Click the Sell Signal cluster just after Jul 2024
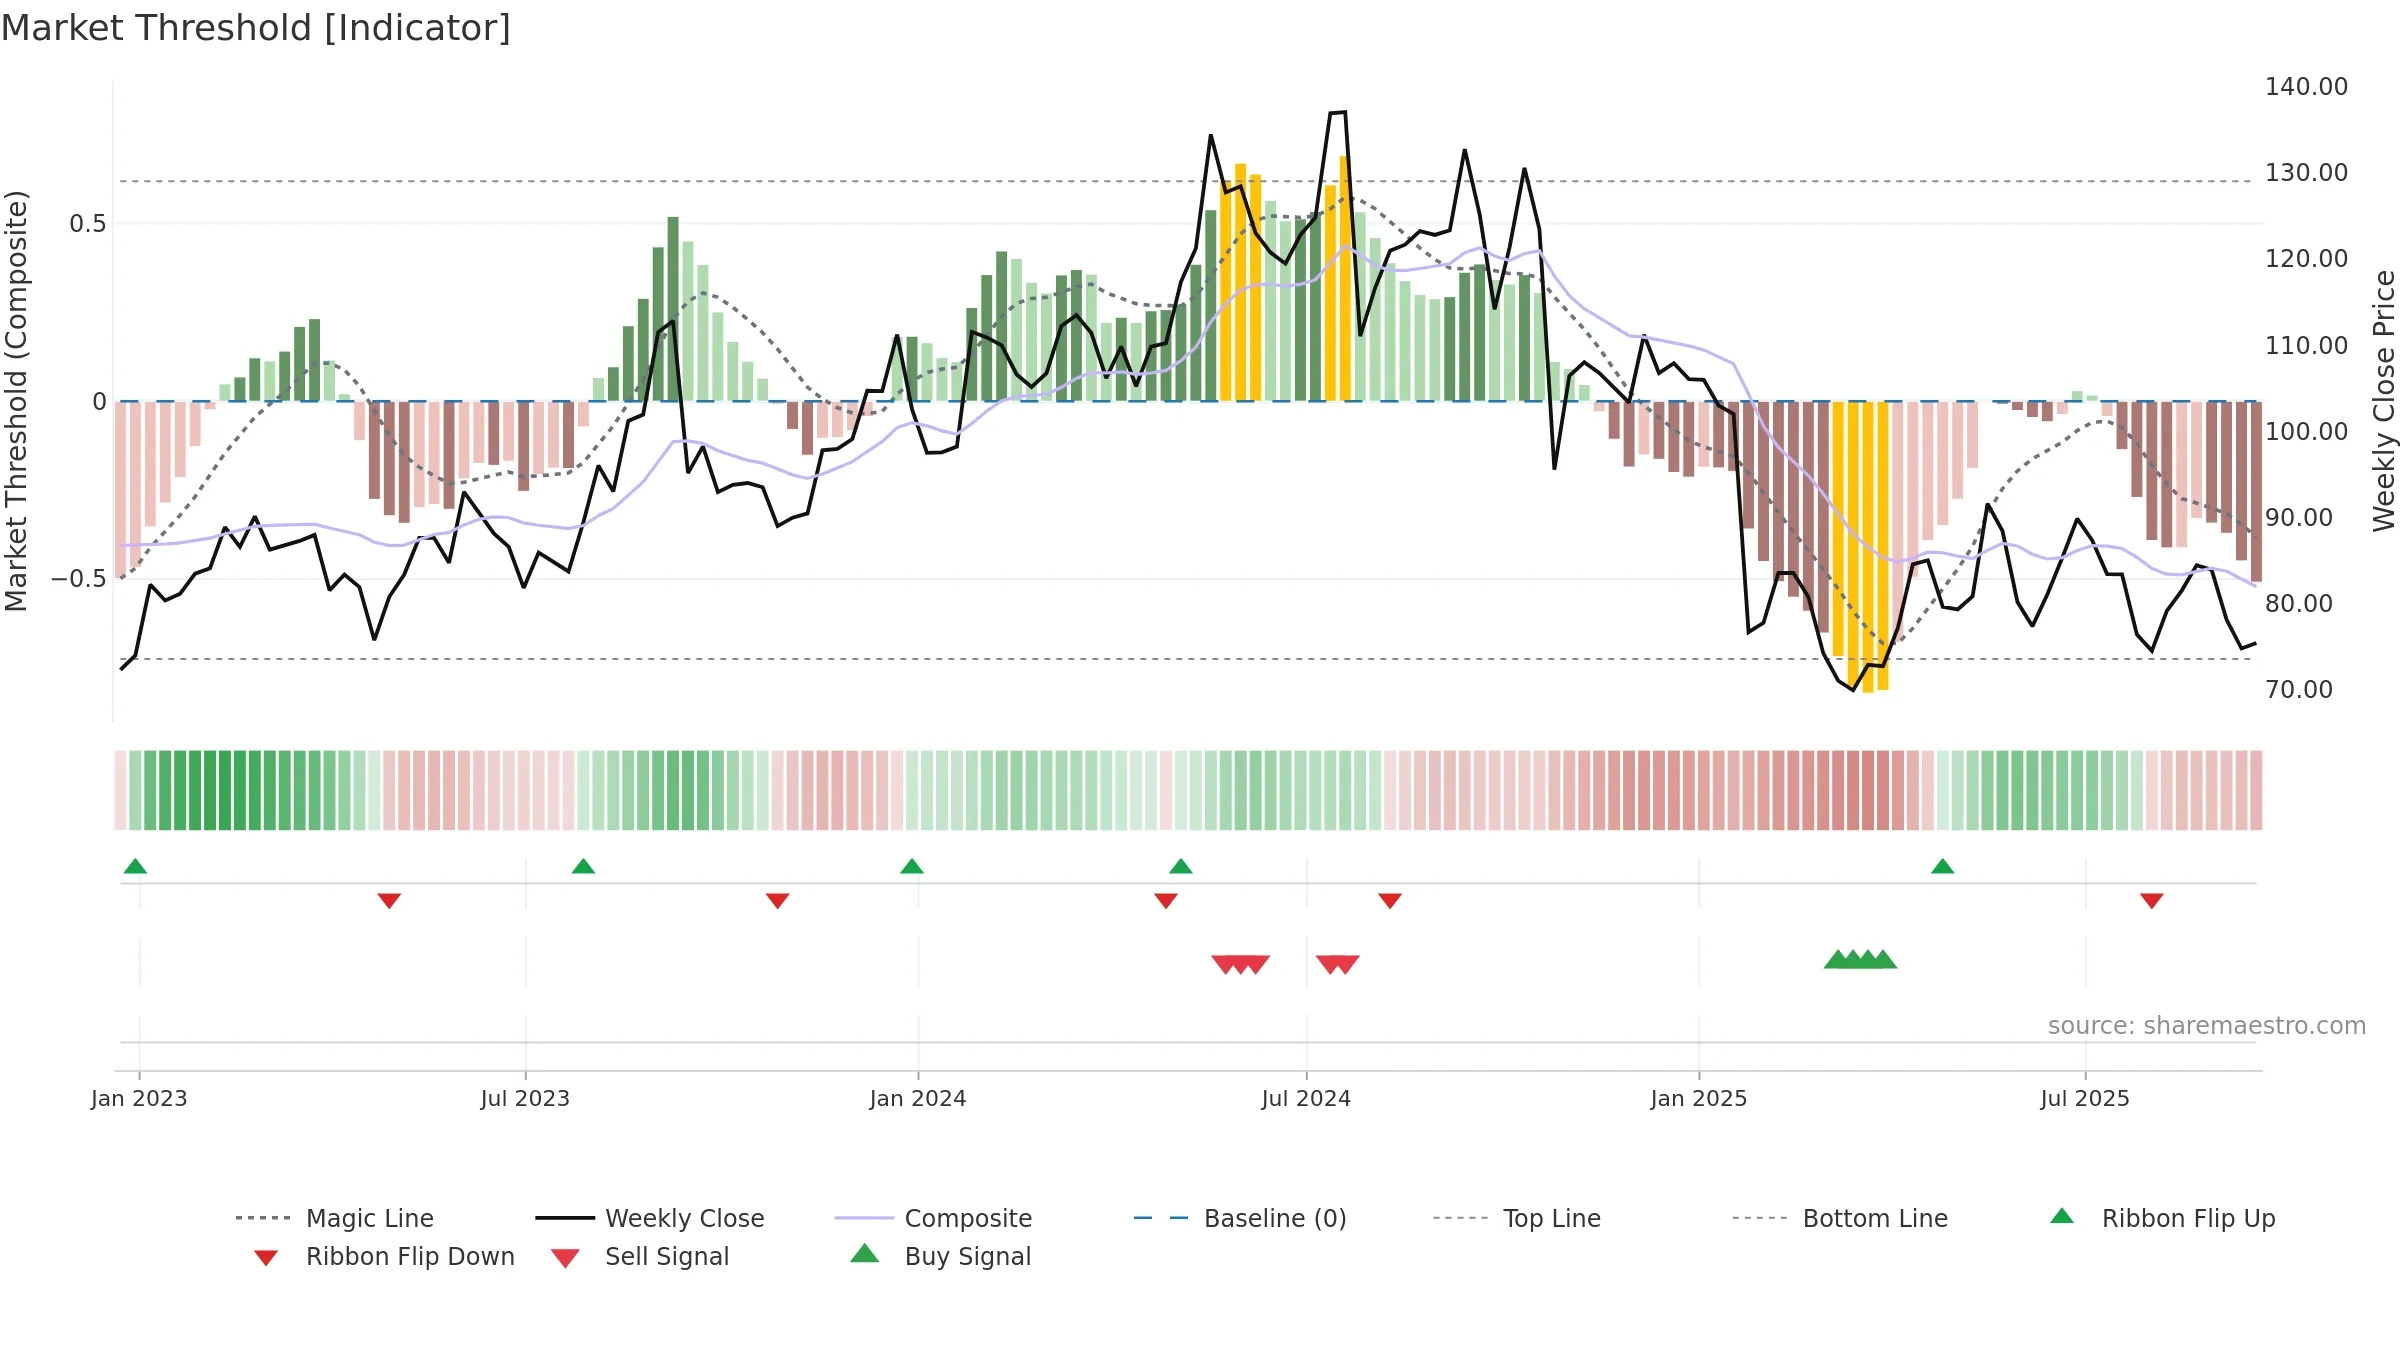This screenshot has width=2400, height=1350. [1337, 964]
